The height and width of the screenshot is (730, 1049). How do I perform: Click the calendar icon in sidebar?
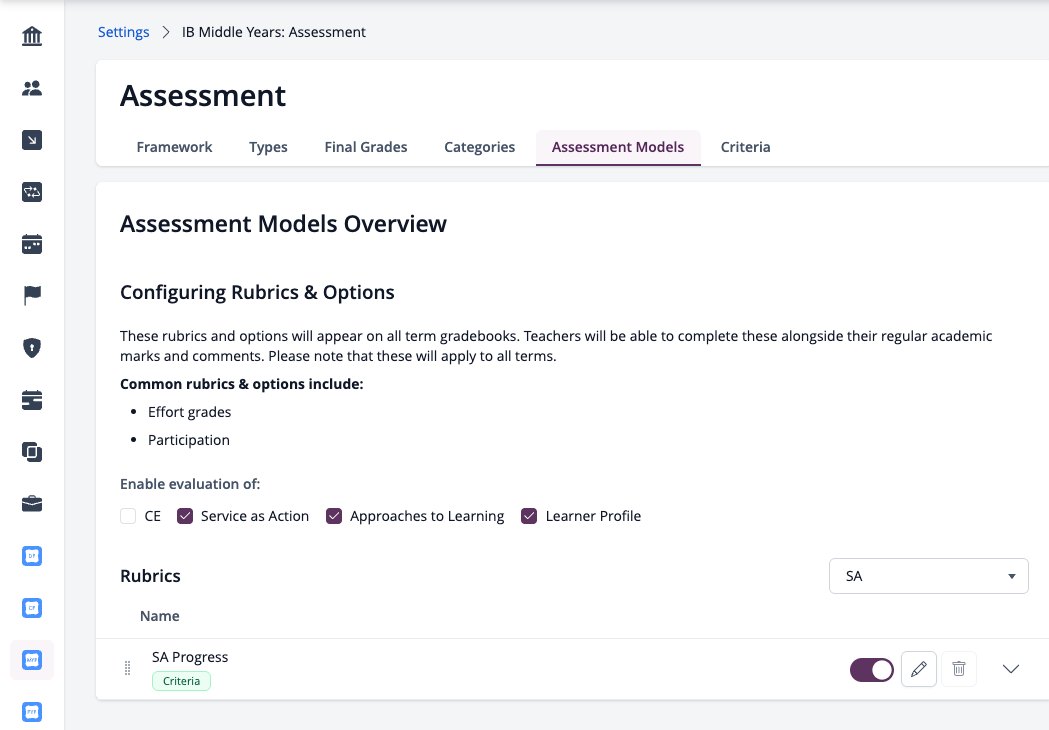[31, 244]
